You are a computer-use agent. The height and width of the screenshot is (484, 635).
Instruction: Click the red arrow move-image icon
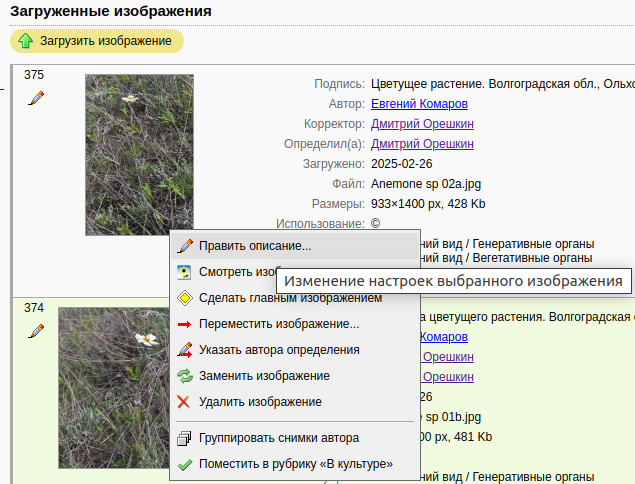coord(184,324)
